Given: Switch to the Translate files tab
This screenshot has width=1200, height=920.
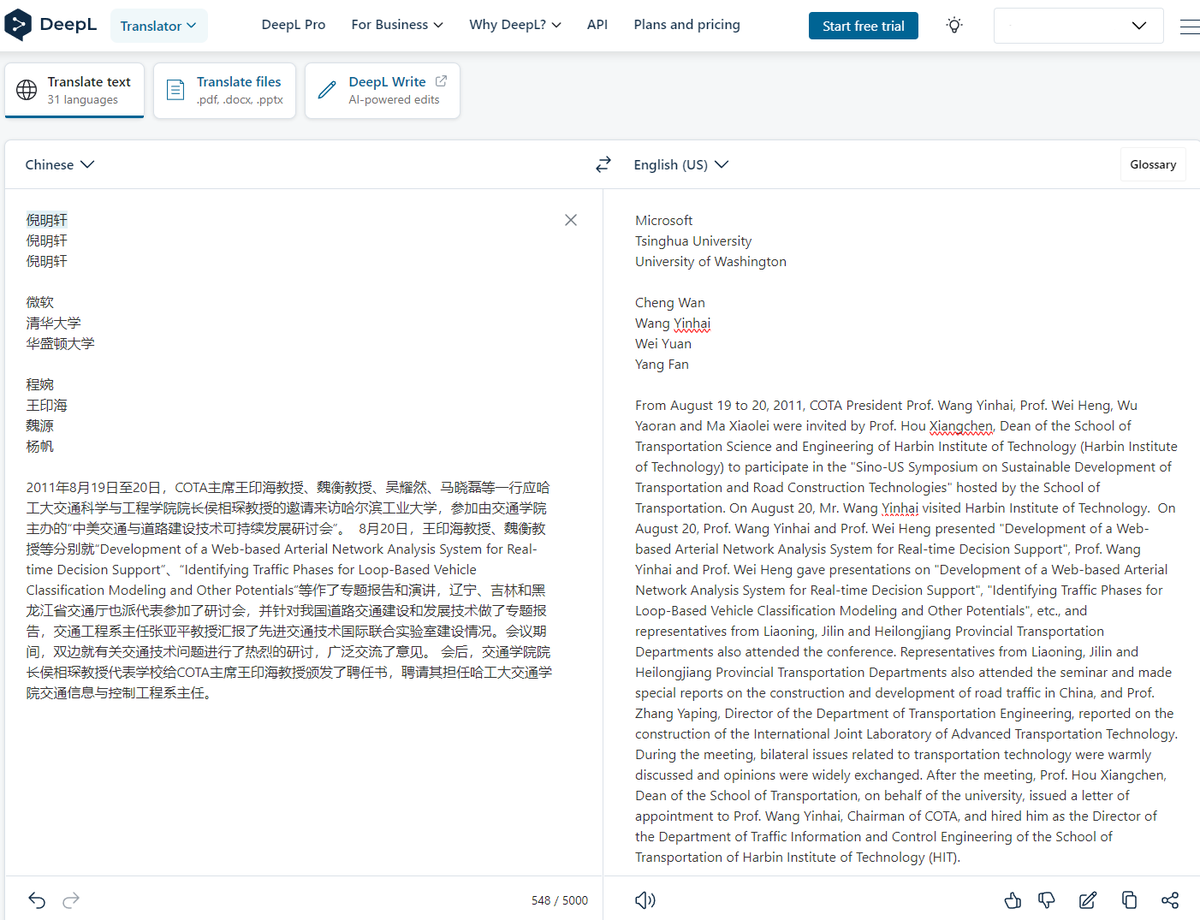Looking at the screenshot, I should 224,90.
